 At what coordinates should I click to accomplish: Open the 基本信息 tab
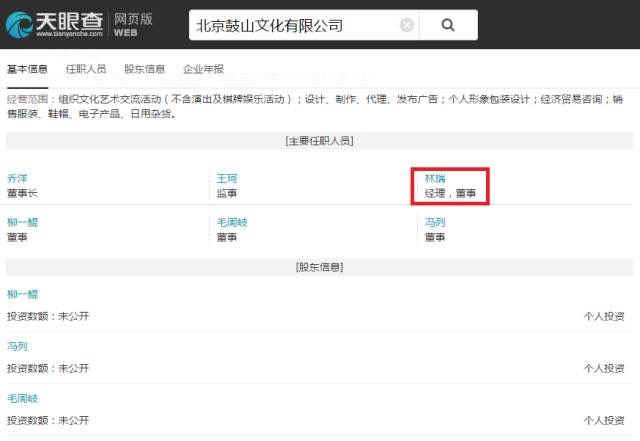coord(27,69)
